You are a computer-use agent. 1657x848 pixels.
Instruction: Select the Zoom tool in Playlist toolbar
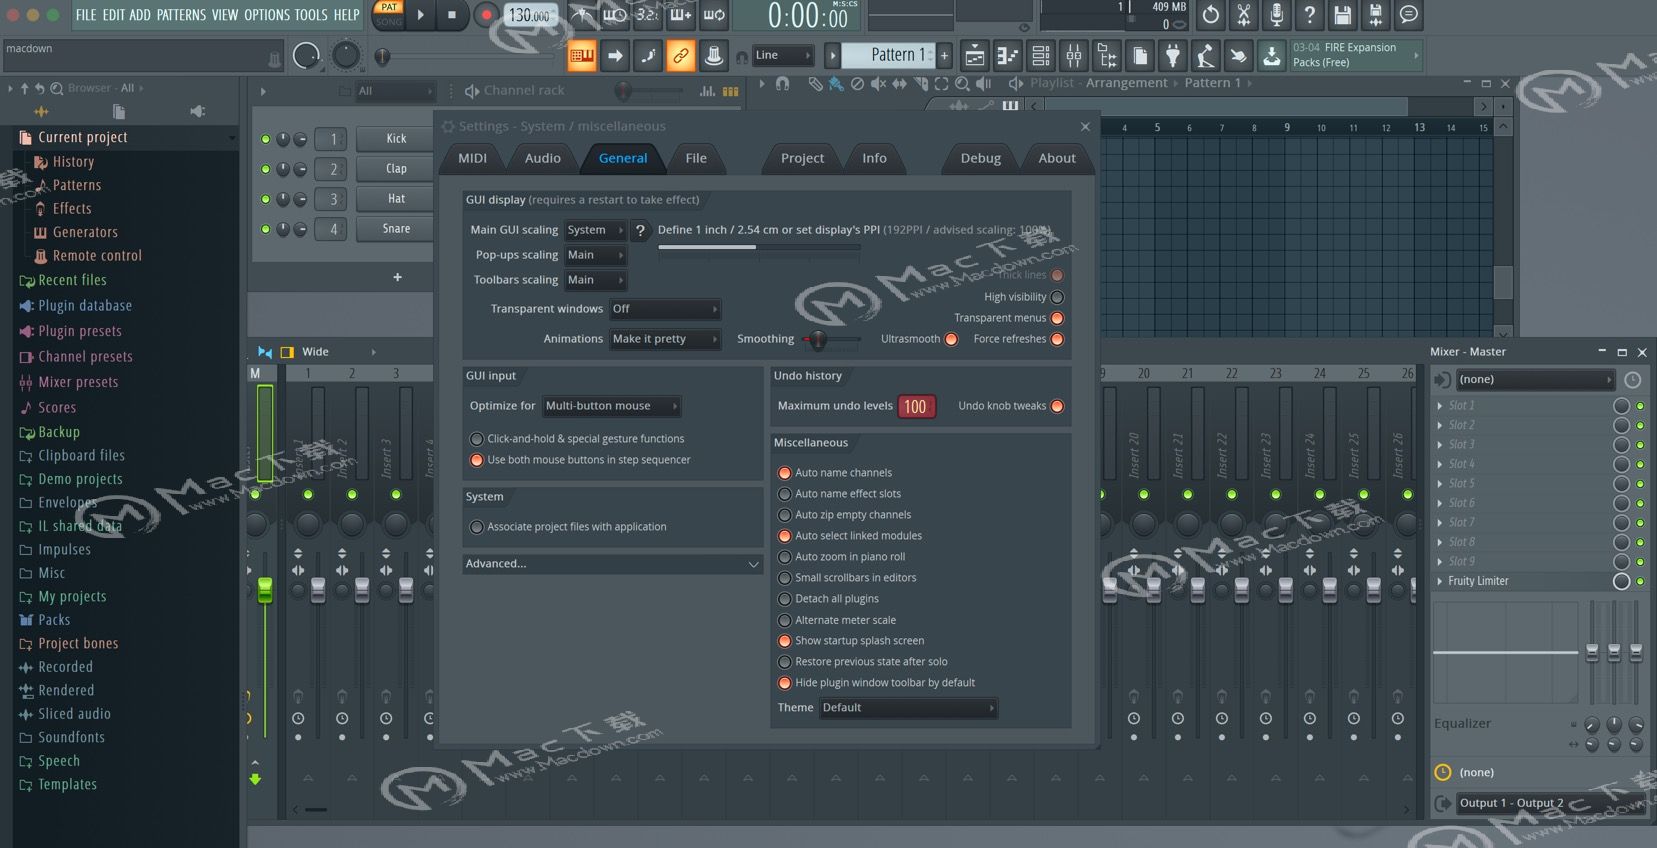click(x=962, y=84)
